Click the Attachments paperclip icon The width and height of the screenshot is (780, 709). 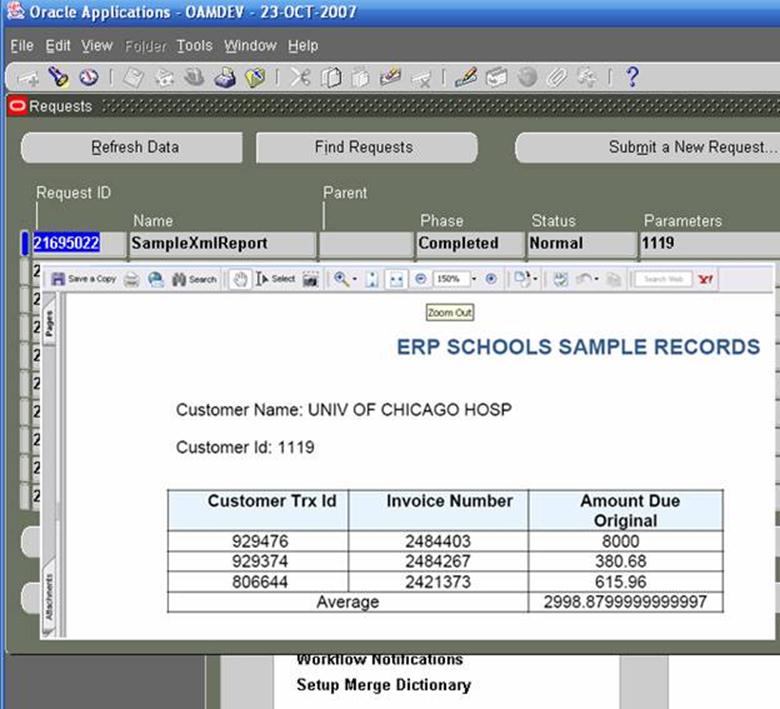(556, 78)
